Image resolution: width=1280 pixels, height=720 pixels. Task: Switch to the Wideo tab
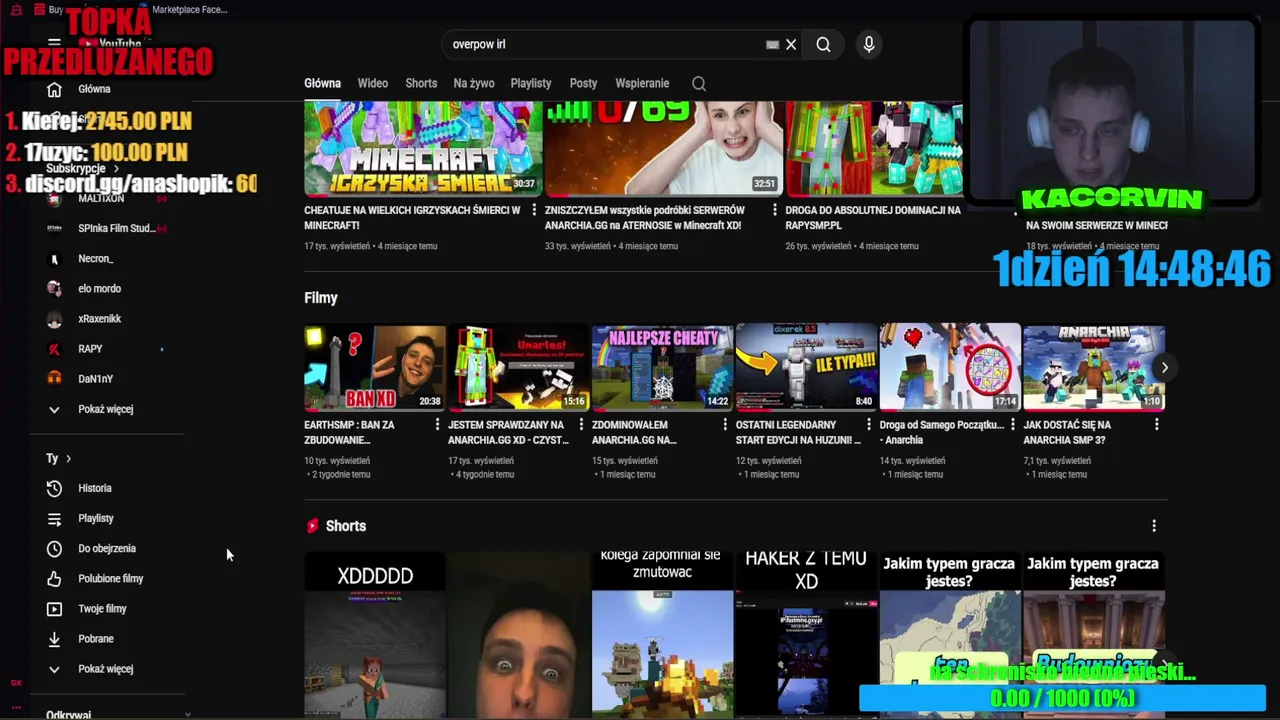pyautogui.click(x=373, y=83)
